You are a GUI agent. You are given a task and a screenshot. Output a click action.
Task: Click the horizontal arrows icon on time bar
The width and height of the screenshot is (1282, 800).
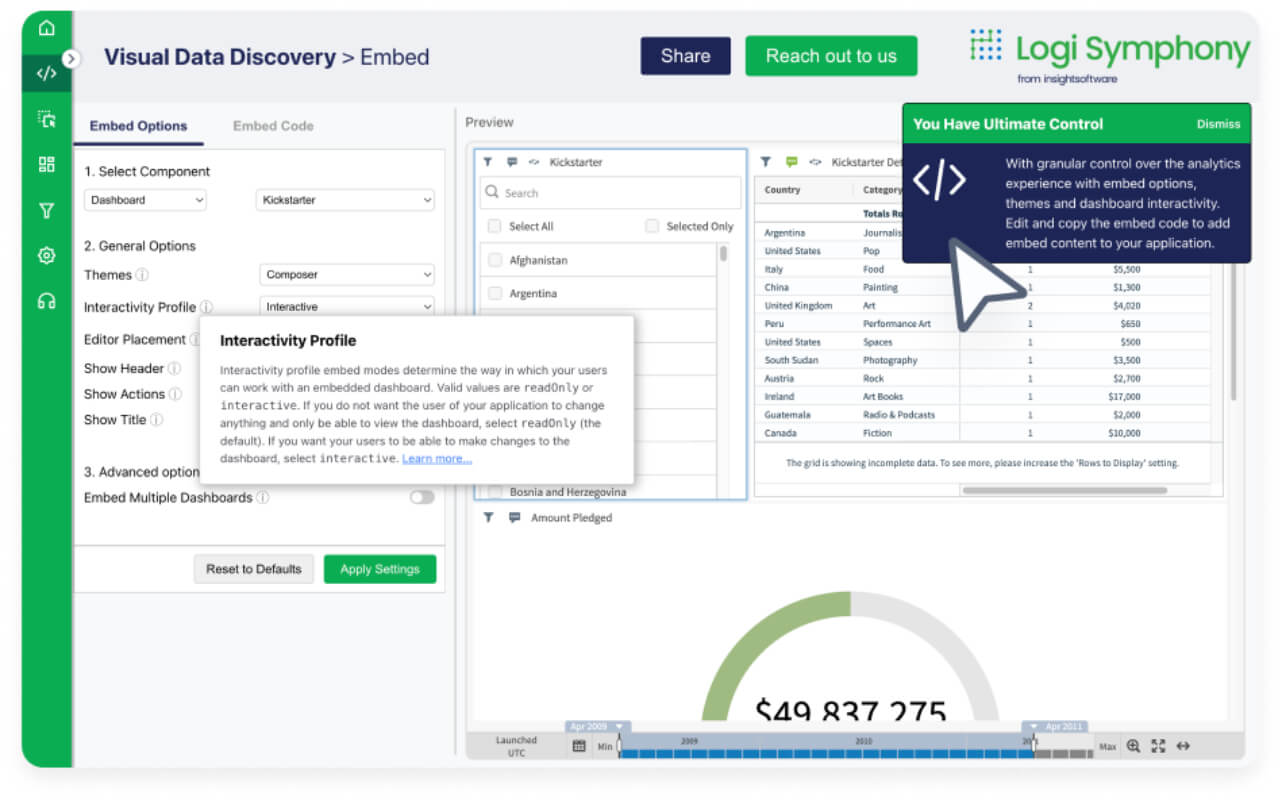coord(1183,746)
